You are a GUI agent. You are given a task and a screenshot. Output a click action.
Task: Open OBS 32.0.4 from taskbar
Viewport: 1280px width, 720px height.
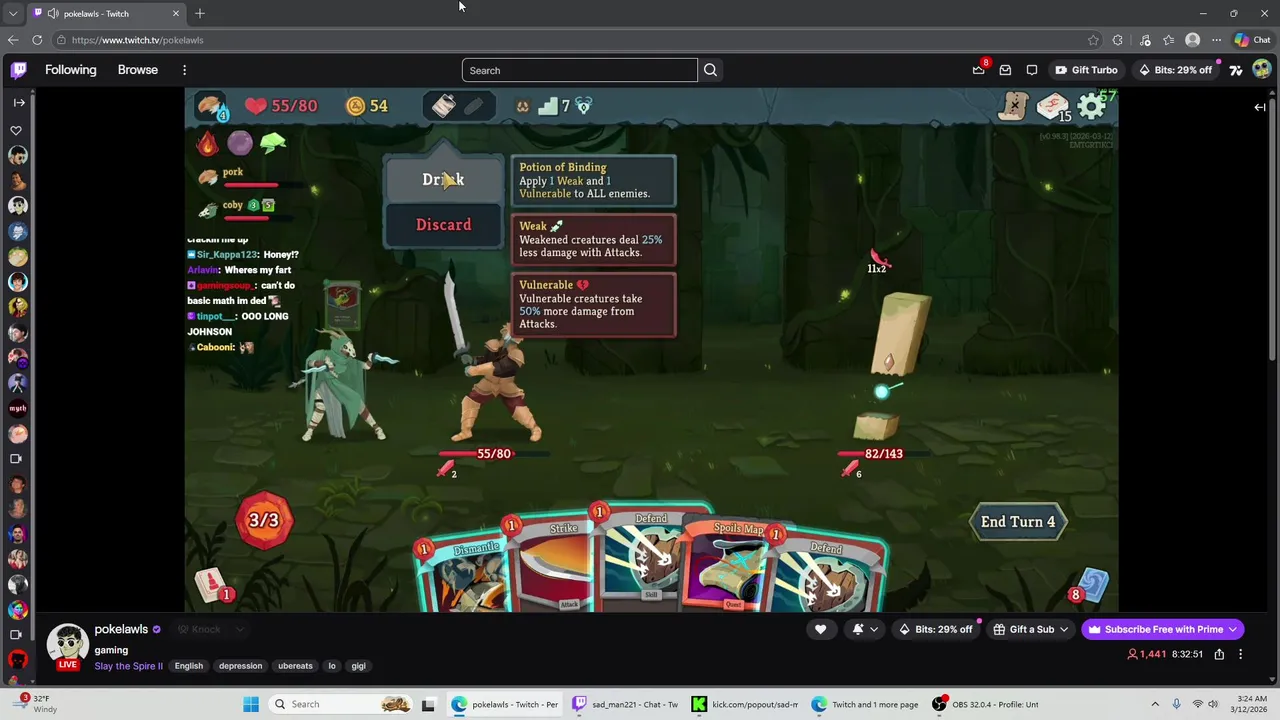(x=986, y=704)
